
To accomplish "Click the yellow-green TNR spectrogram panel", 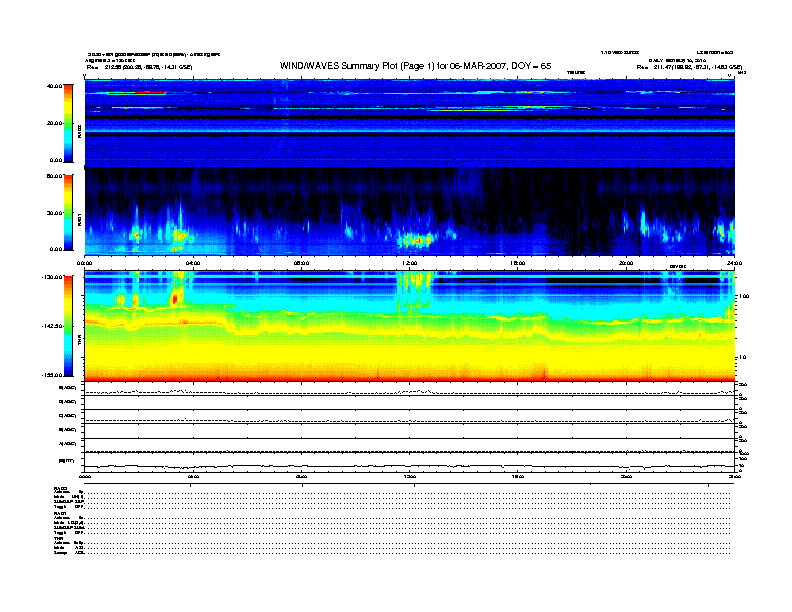I will (x=409, y=326).
